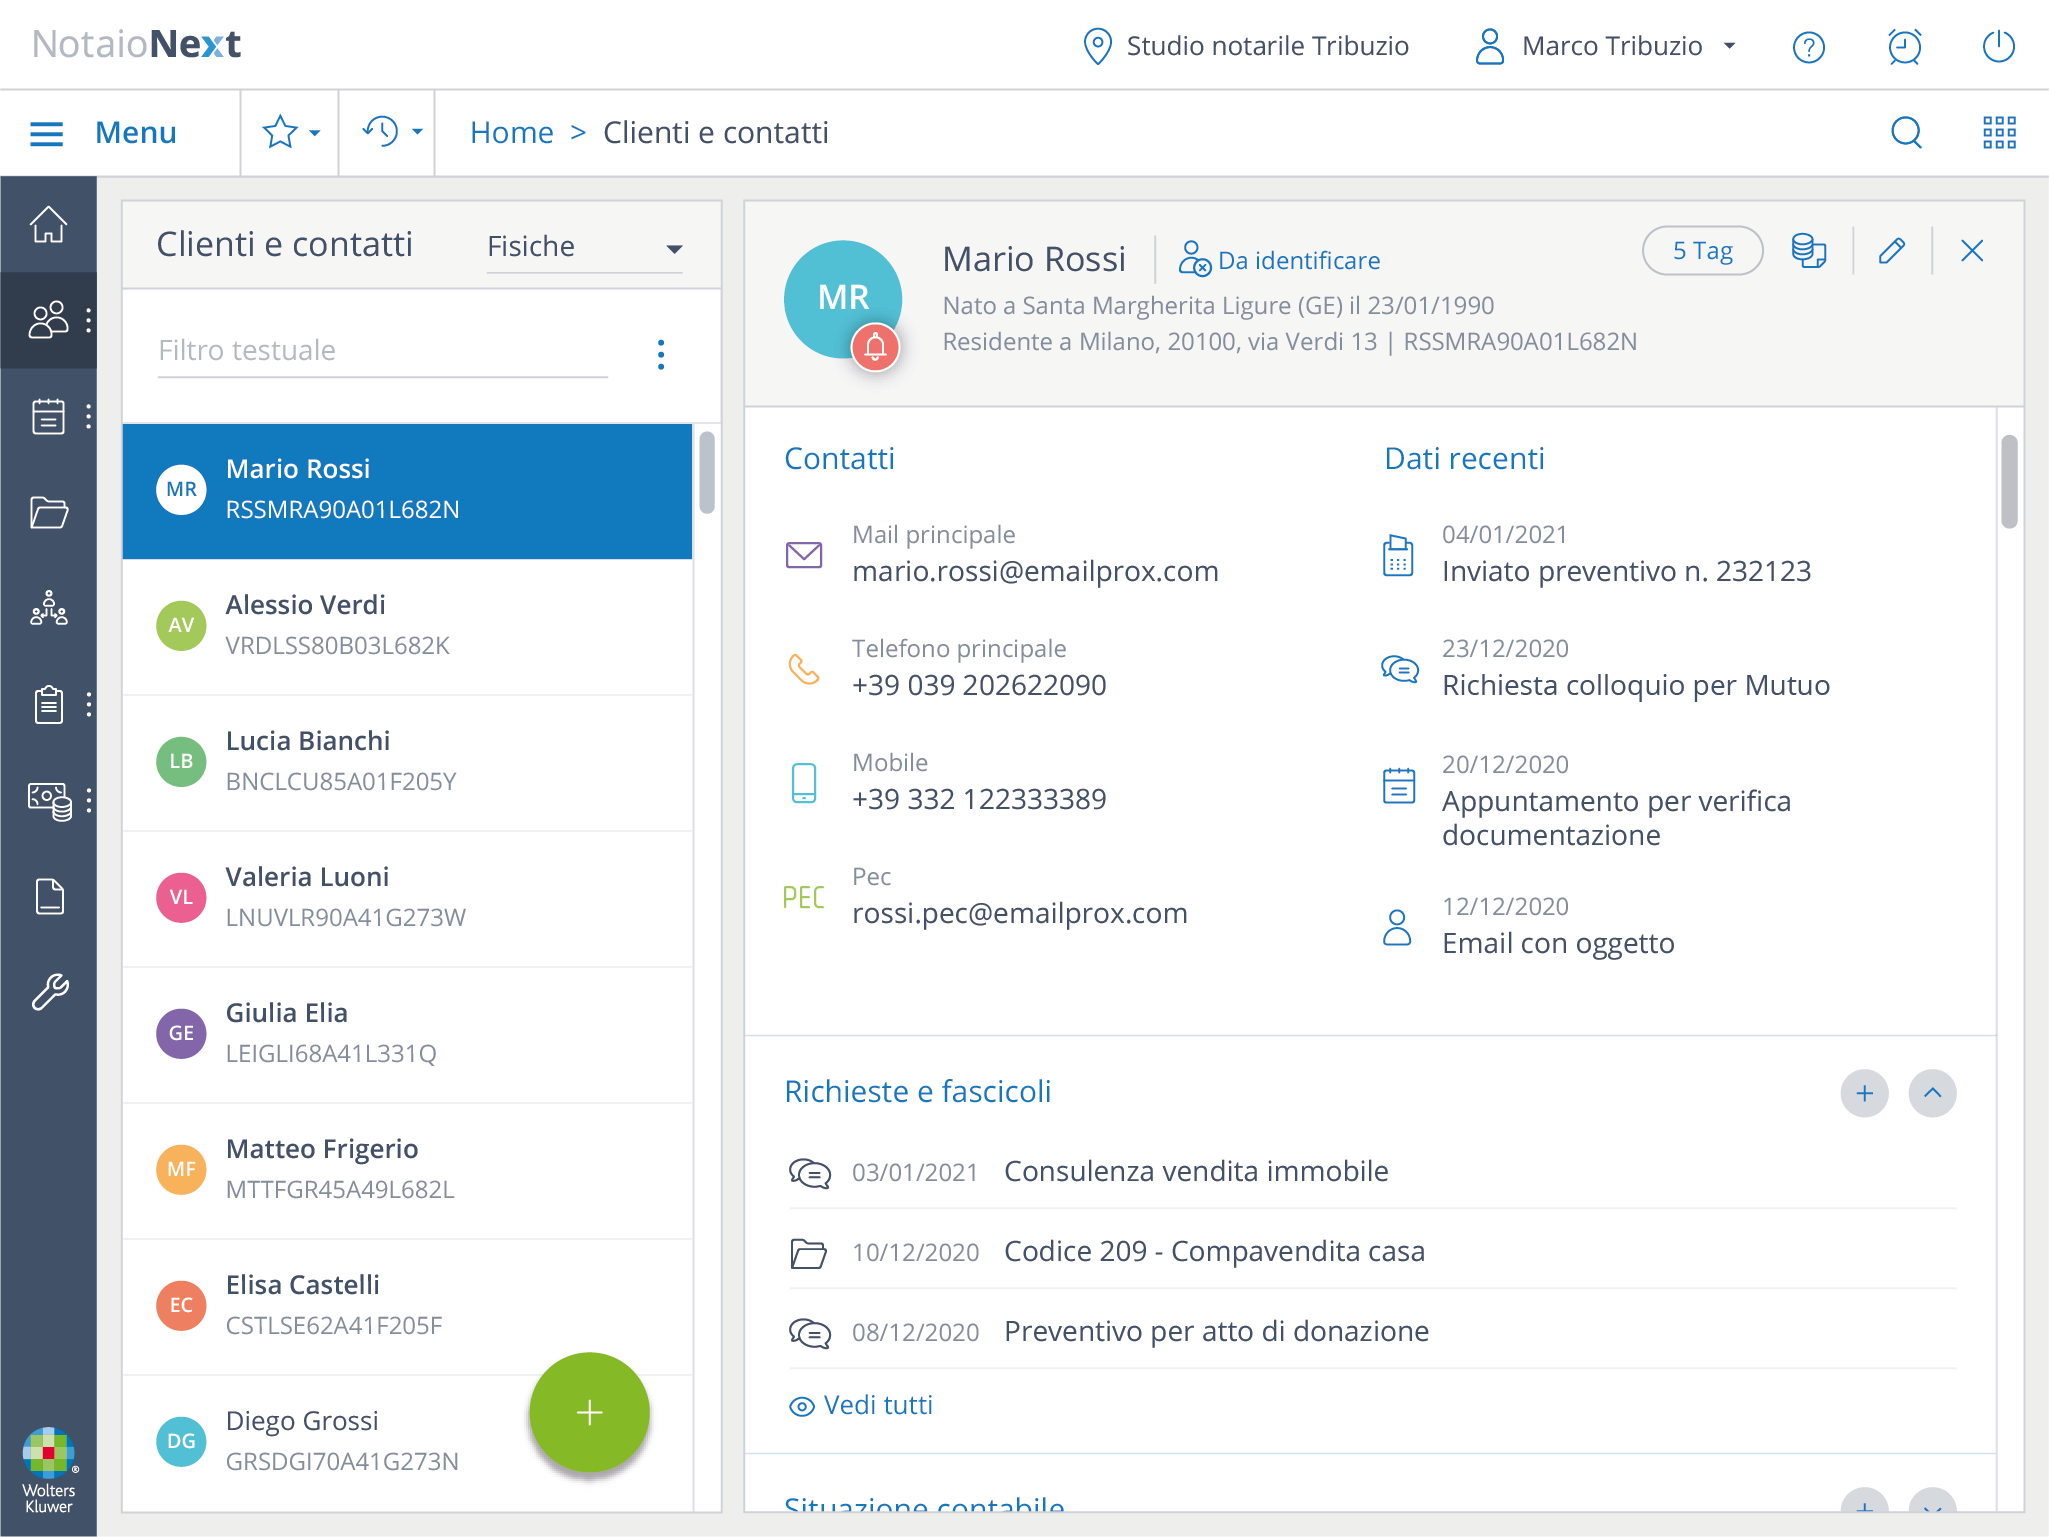Go to Home in breadcrumb

click(x=511, y=132)
